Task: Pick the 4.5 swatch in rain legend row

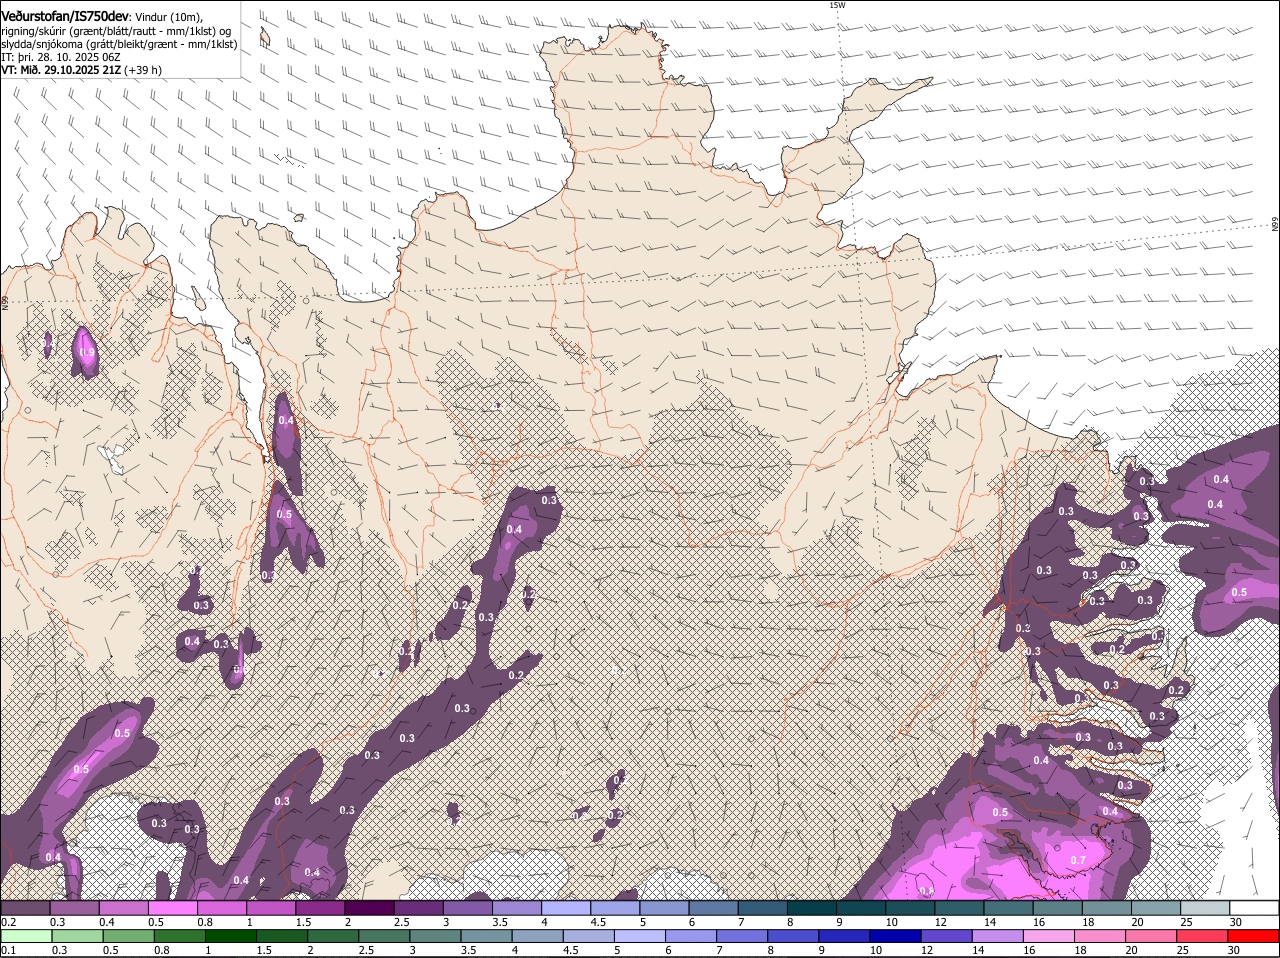Action: coord(588,936)
